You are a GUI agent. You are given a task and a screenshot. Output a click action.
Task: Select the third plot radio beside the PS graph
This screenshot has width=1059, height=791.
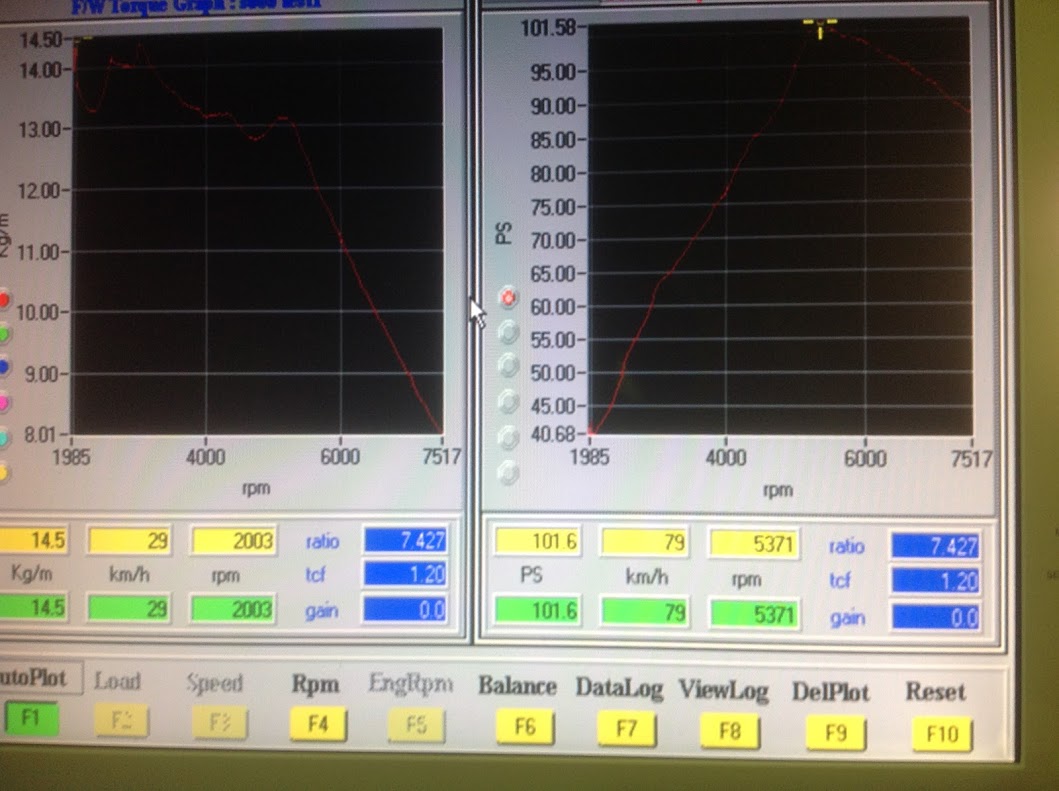point(509,365)
